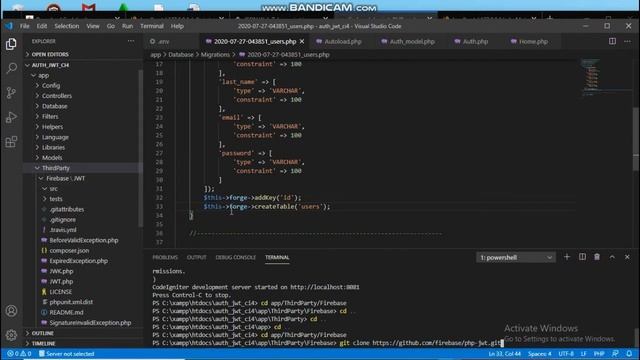
Task: Close the terminal panel
Action: [627, 257]
